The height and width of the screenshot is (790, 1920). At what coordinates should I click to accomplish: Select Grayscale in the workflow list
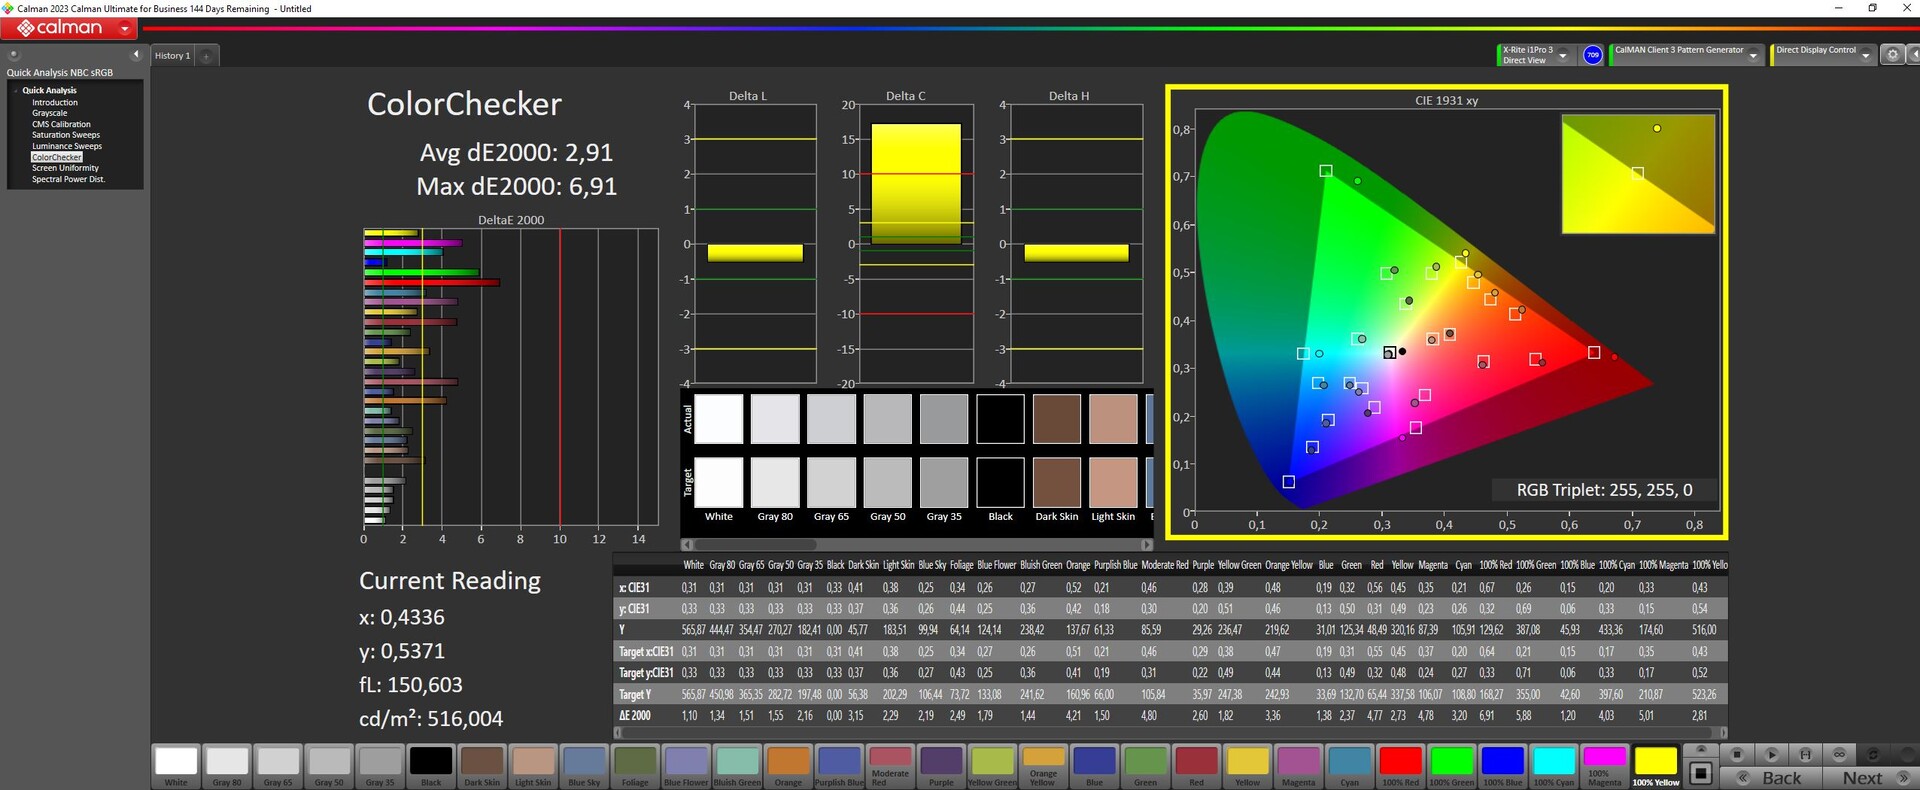pos(49,113)
